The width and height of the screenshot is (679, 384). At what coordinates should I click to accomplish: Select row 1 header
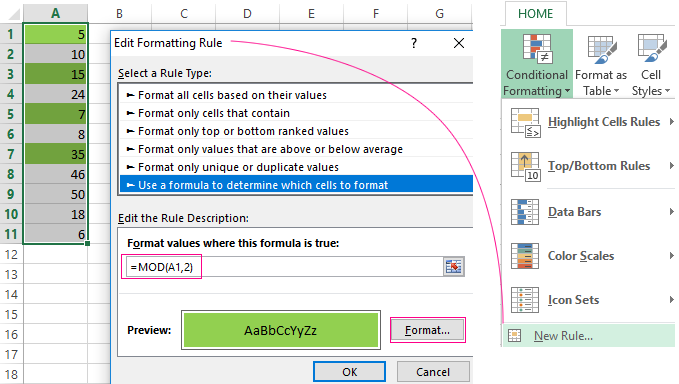click(x=11, y=34)
